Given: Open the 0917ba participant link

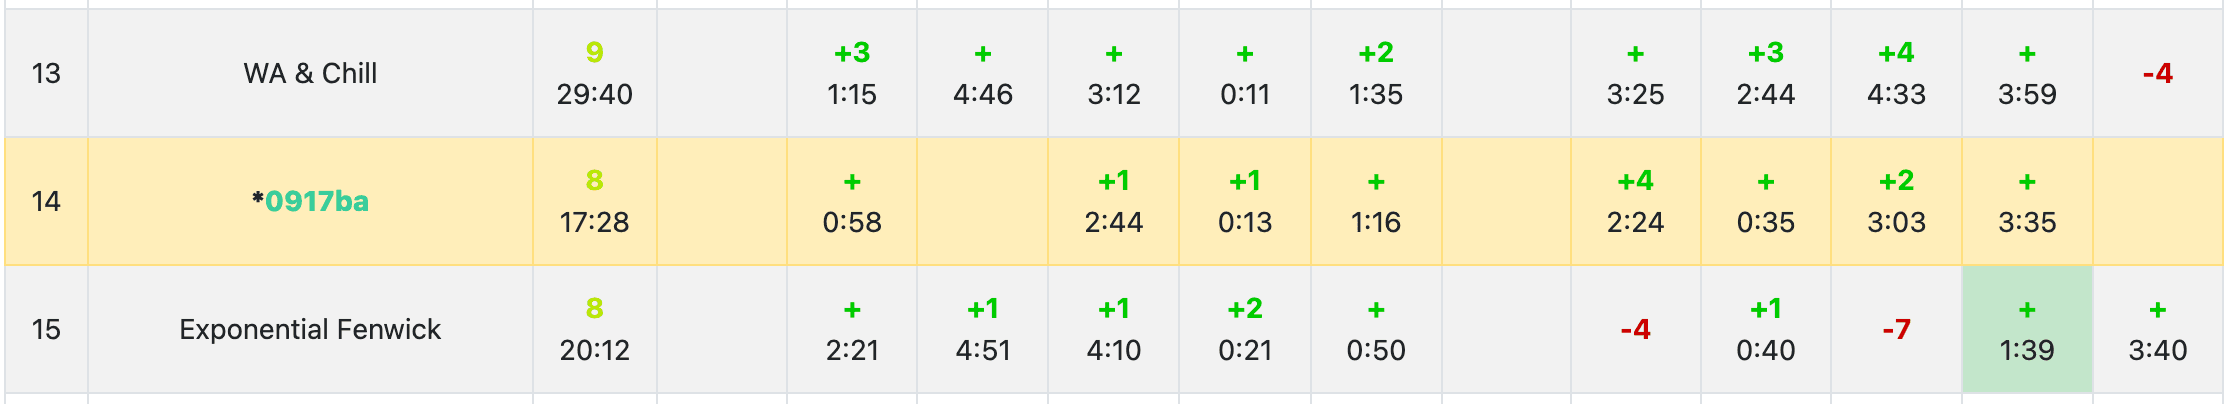Looking at the screenshot, I should (x=316, y=201).
